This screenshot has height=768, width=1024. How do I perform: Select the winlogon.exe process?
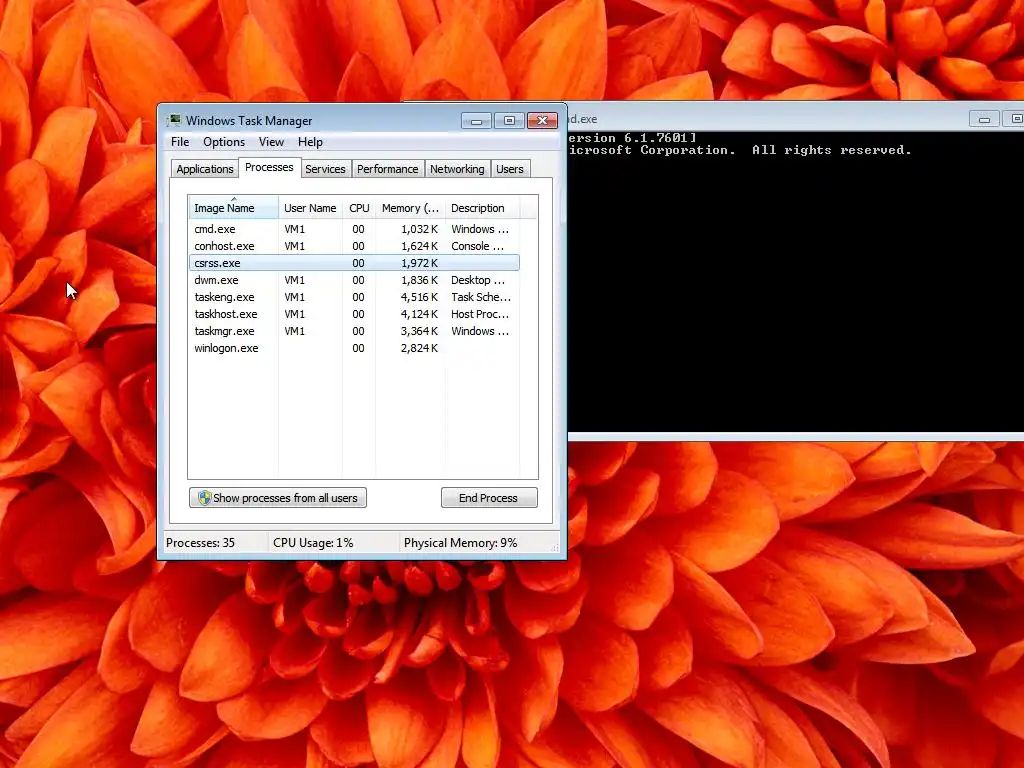[354, 348]
